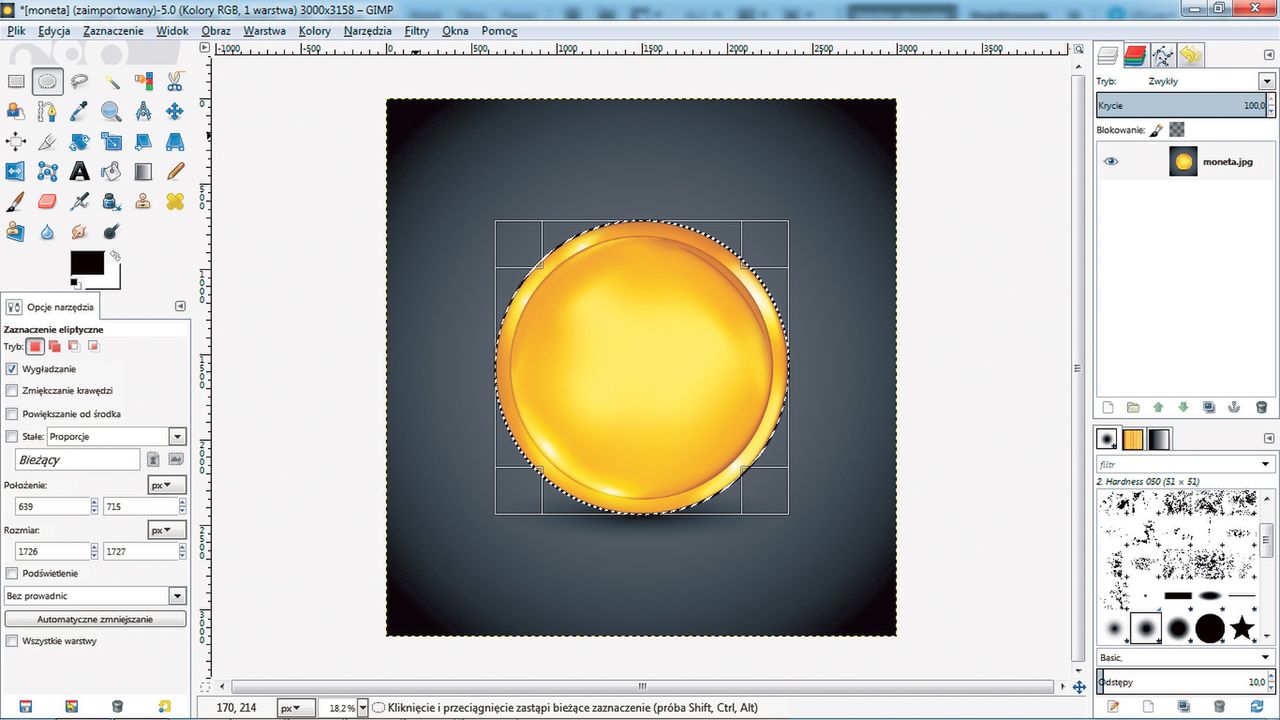Screen dimensions: 1280x720
Task: Open the Kolory menu
Action: point(315,31)
